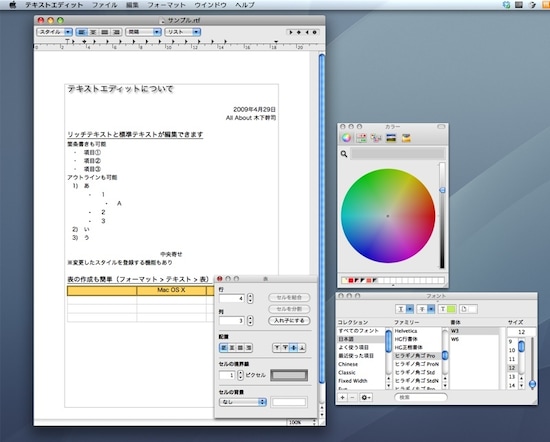This screenshot has height=442, width=550.
Task: Click the cell border color well
Action: tap(289, 375)
